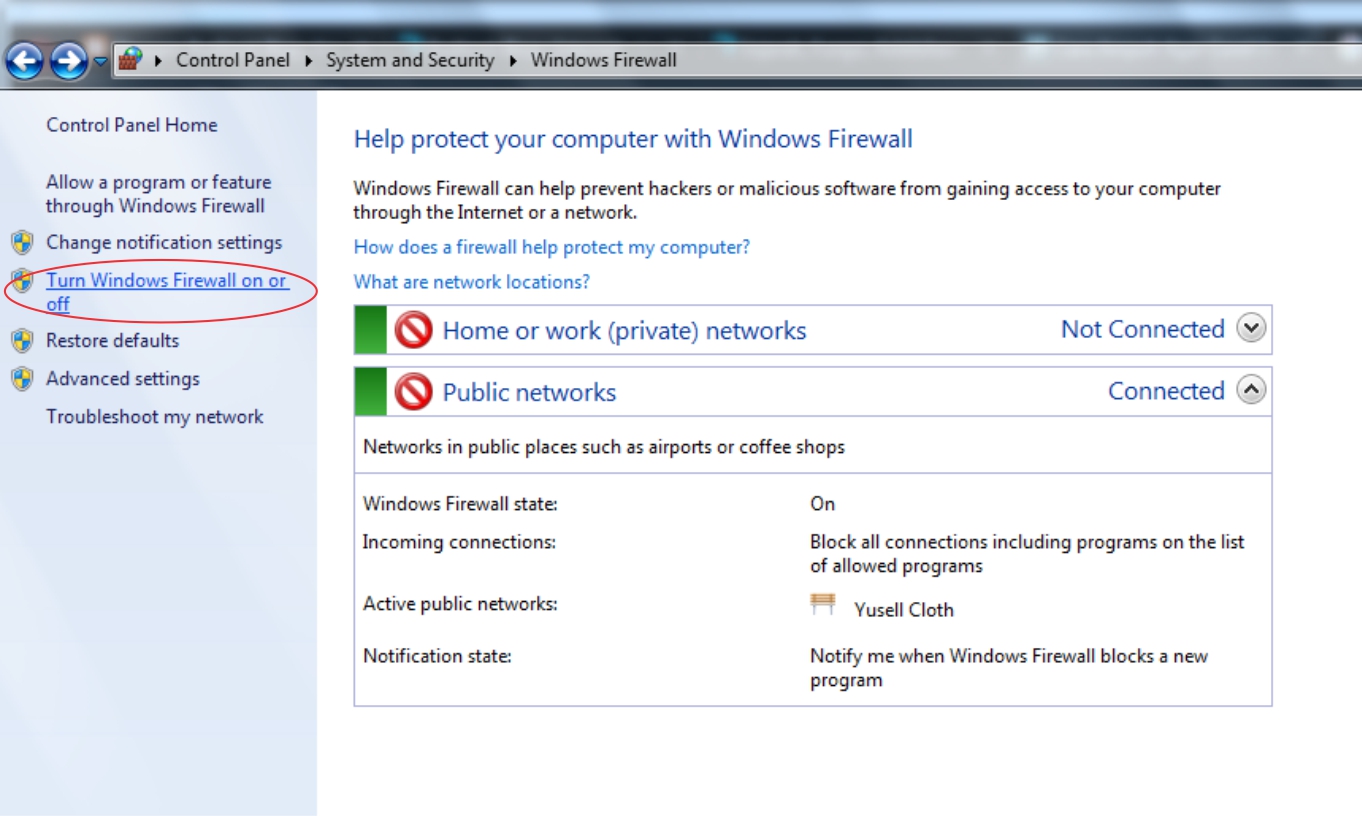Open the arrow before Control Panel breadcrumb

tap(158, 61)
